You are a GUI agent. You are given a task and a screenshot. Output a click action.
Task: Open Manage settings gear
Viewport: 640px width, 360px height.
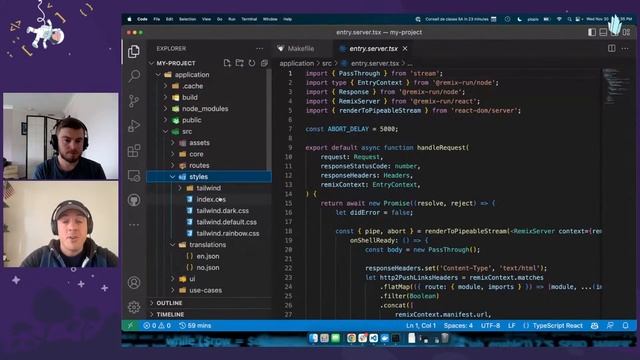134,307
